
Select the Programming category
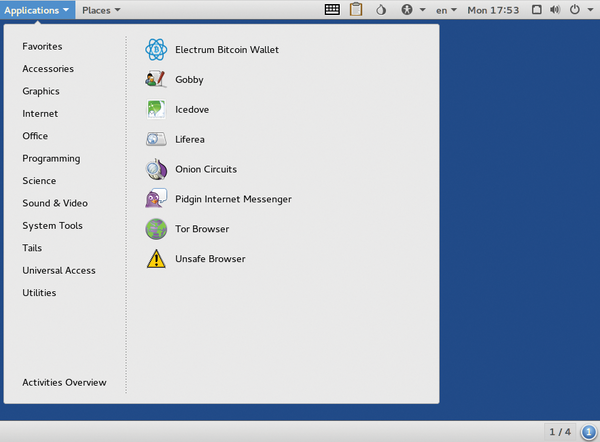click(51, 159)
